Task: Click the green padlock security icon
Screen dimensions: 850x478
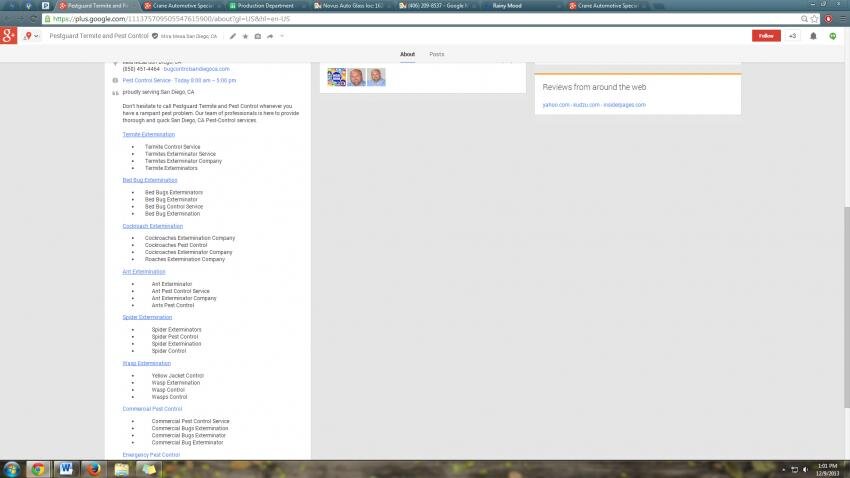Action: click(47, 19)
